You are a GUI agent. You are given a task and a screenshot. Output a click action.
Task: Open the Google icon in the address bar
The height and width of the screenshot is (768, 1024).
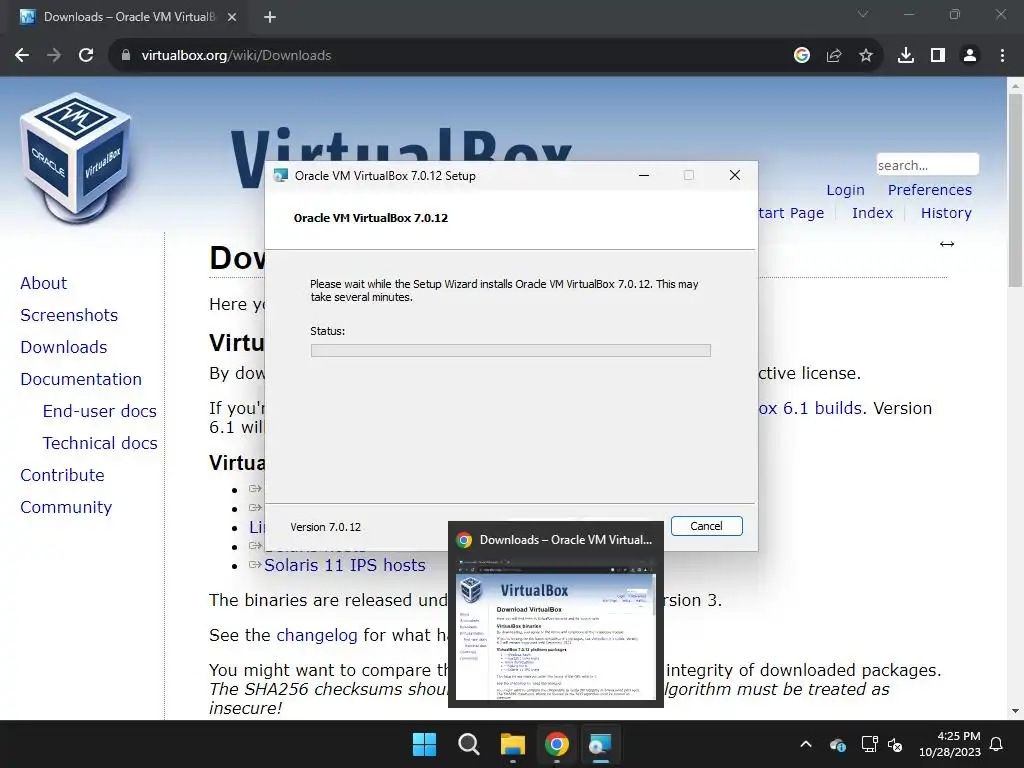(x=802, y=56)
